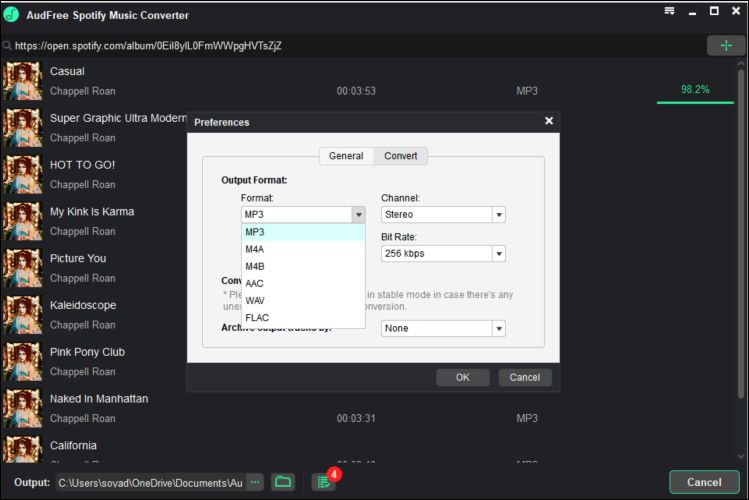This screenshot has height=500, width=749.
Task: Click the Picture You thumbnail
Action: (22, 268)
